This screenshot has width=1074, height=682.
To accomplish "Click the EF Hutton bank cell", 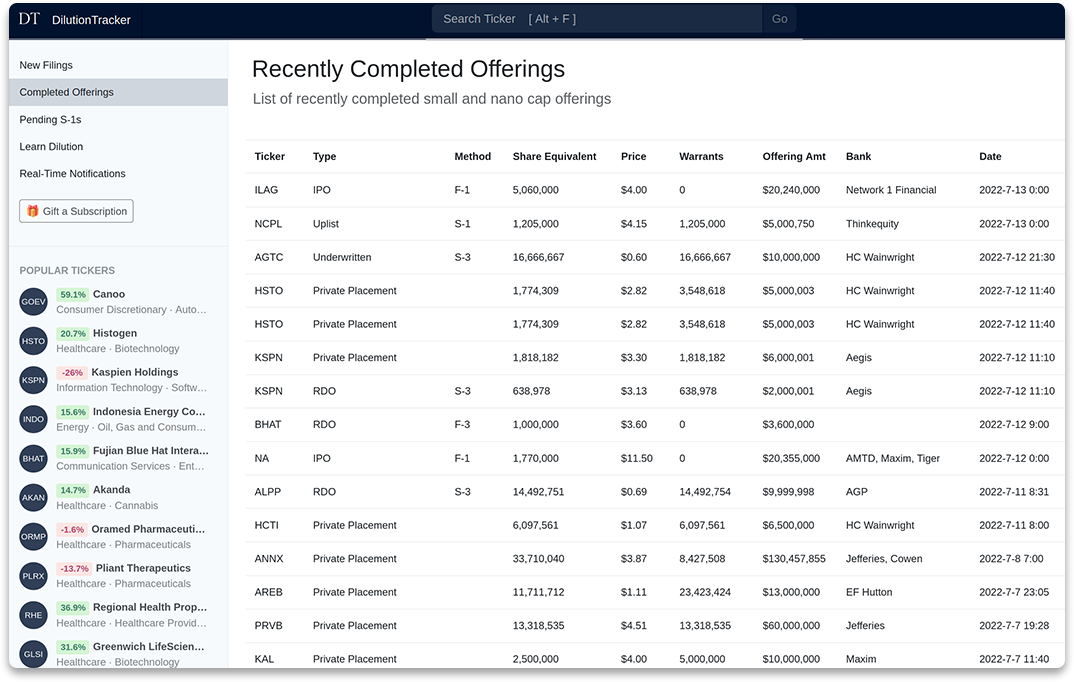I will 869,592.
